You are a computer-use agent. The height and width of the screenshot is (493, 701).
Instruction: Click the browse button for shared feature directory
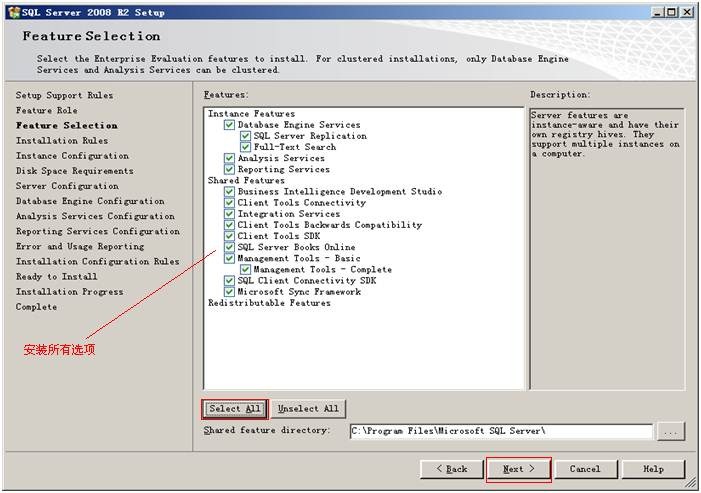point(671,431)
